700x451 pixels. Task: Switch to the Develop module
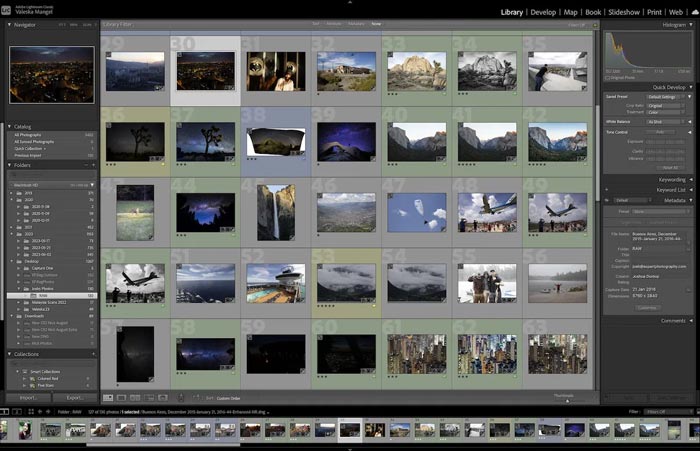pyautogui.click(x=543, y=12)
